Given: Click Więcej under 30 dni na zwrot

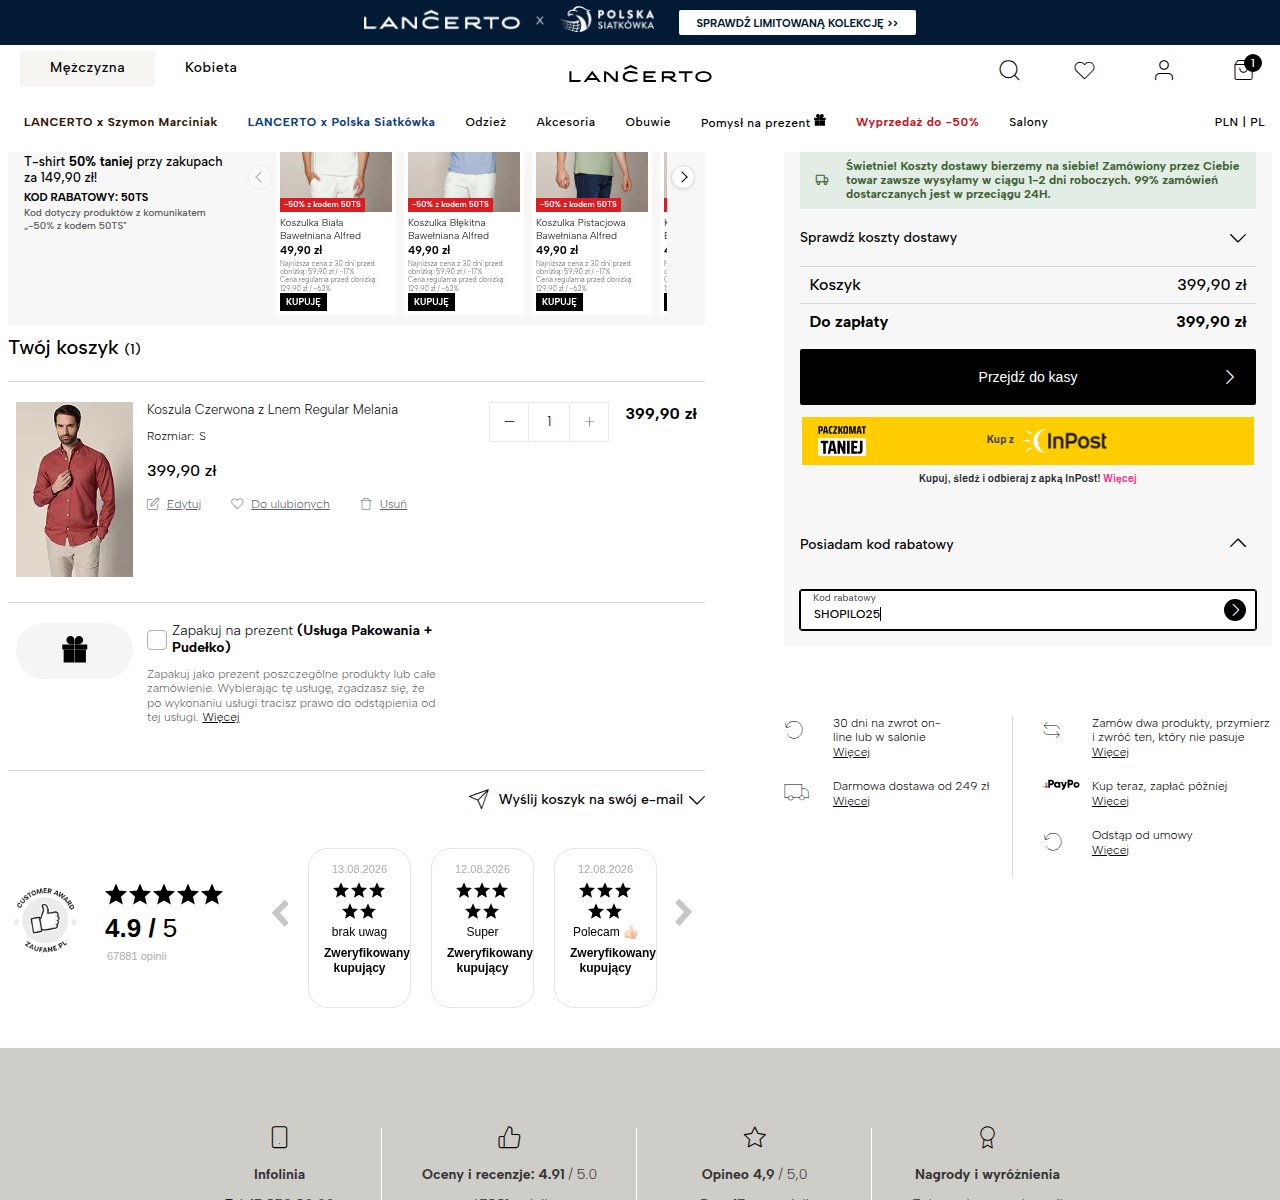Looking at the screenshot, I should (x=851, y=752).
